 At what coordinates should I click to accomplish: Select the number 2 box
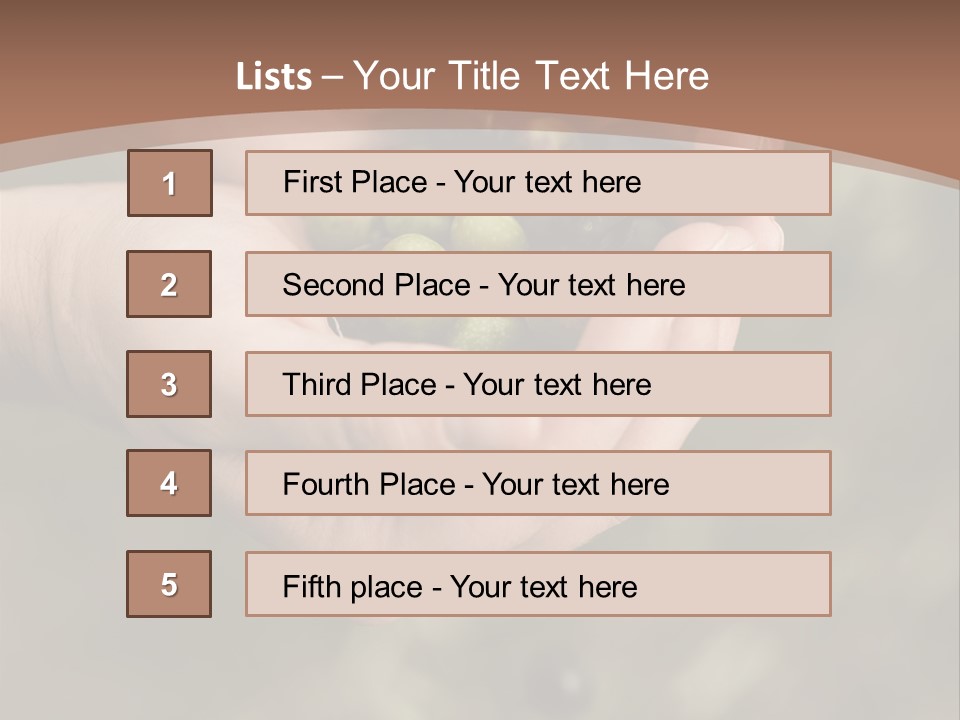[169, 284]
